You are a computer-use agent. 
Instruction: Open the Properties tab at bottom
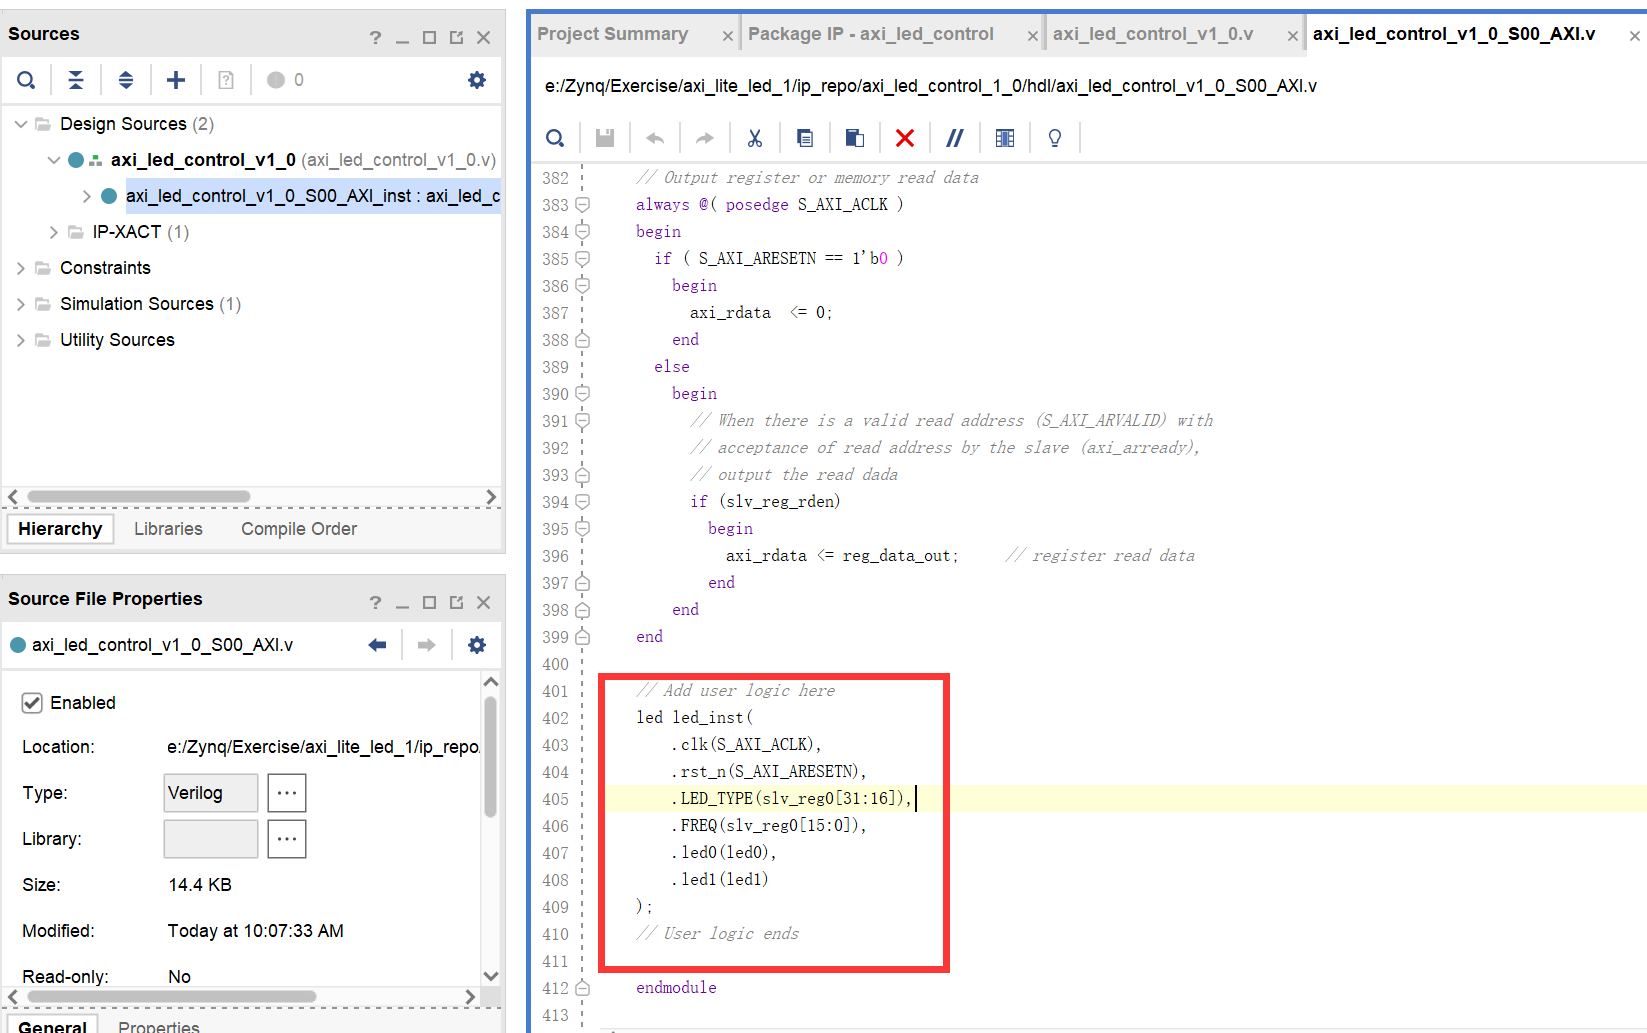[159, 1026]
